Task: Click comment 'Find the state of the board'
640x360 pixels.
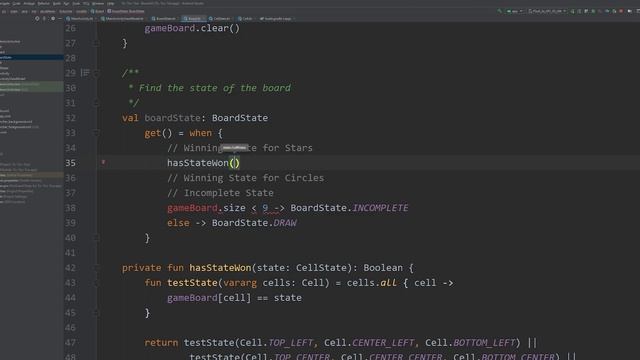Action: click(x=215, y=88)
